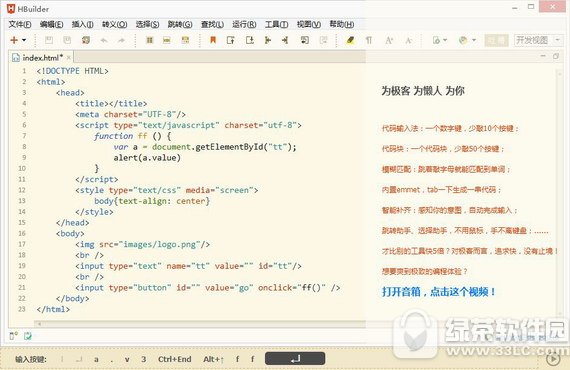Click the vertical scrollbar of the right panel

559,193
